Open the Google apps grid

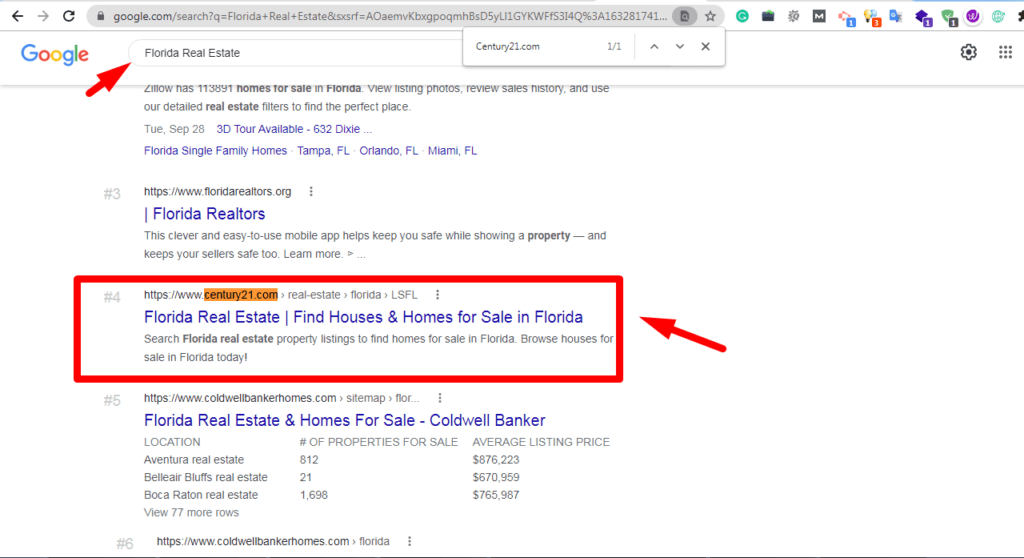(1005, 52)
